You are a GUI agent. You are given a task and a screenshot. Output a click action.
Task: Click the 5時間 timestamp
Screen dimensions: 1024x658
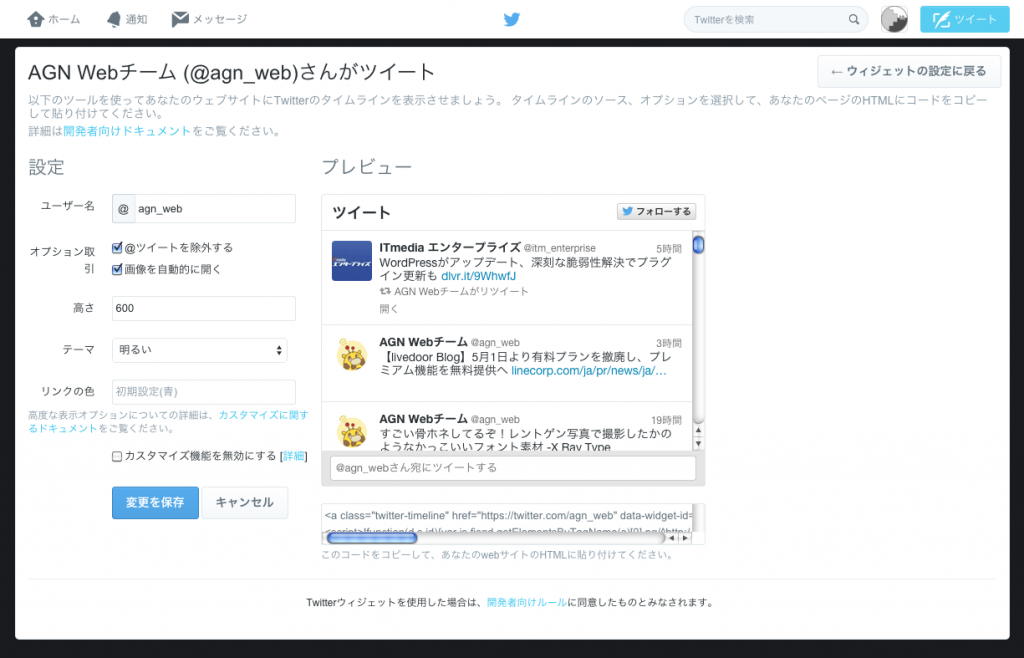[x=669, y=249]
